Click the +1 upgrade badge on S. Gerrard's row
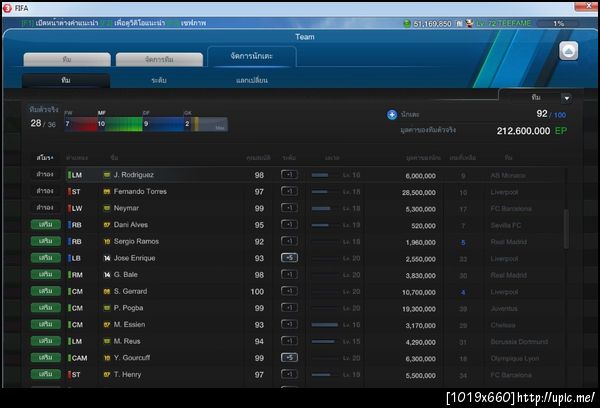Image resolution: width=600 pixels, height=408 pixels. coord(289,291)
